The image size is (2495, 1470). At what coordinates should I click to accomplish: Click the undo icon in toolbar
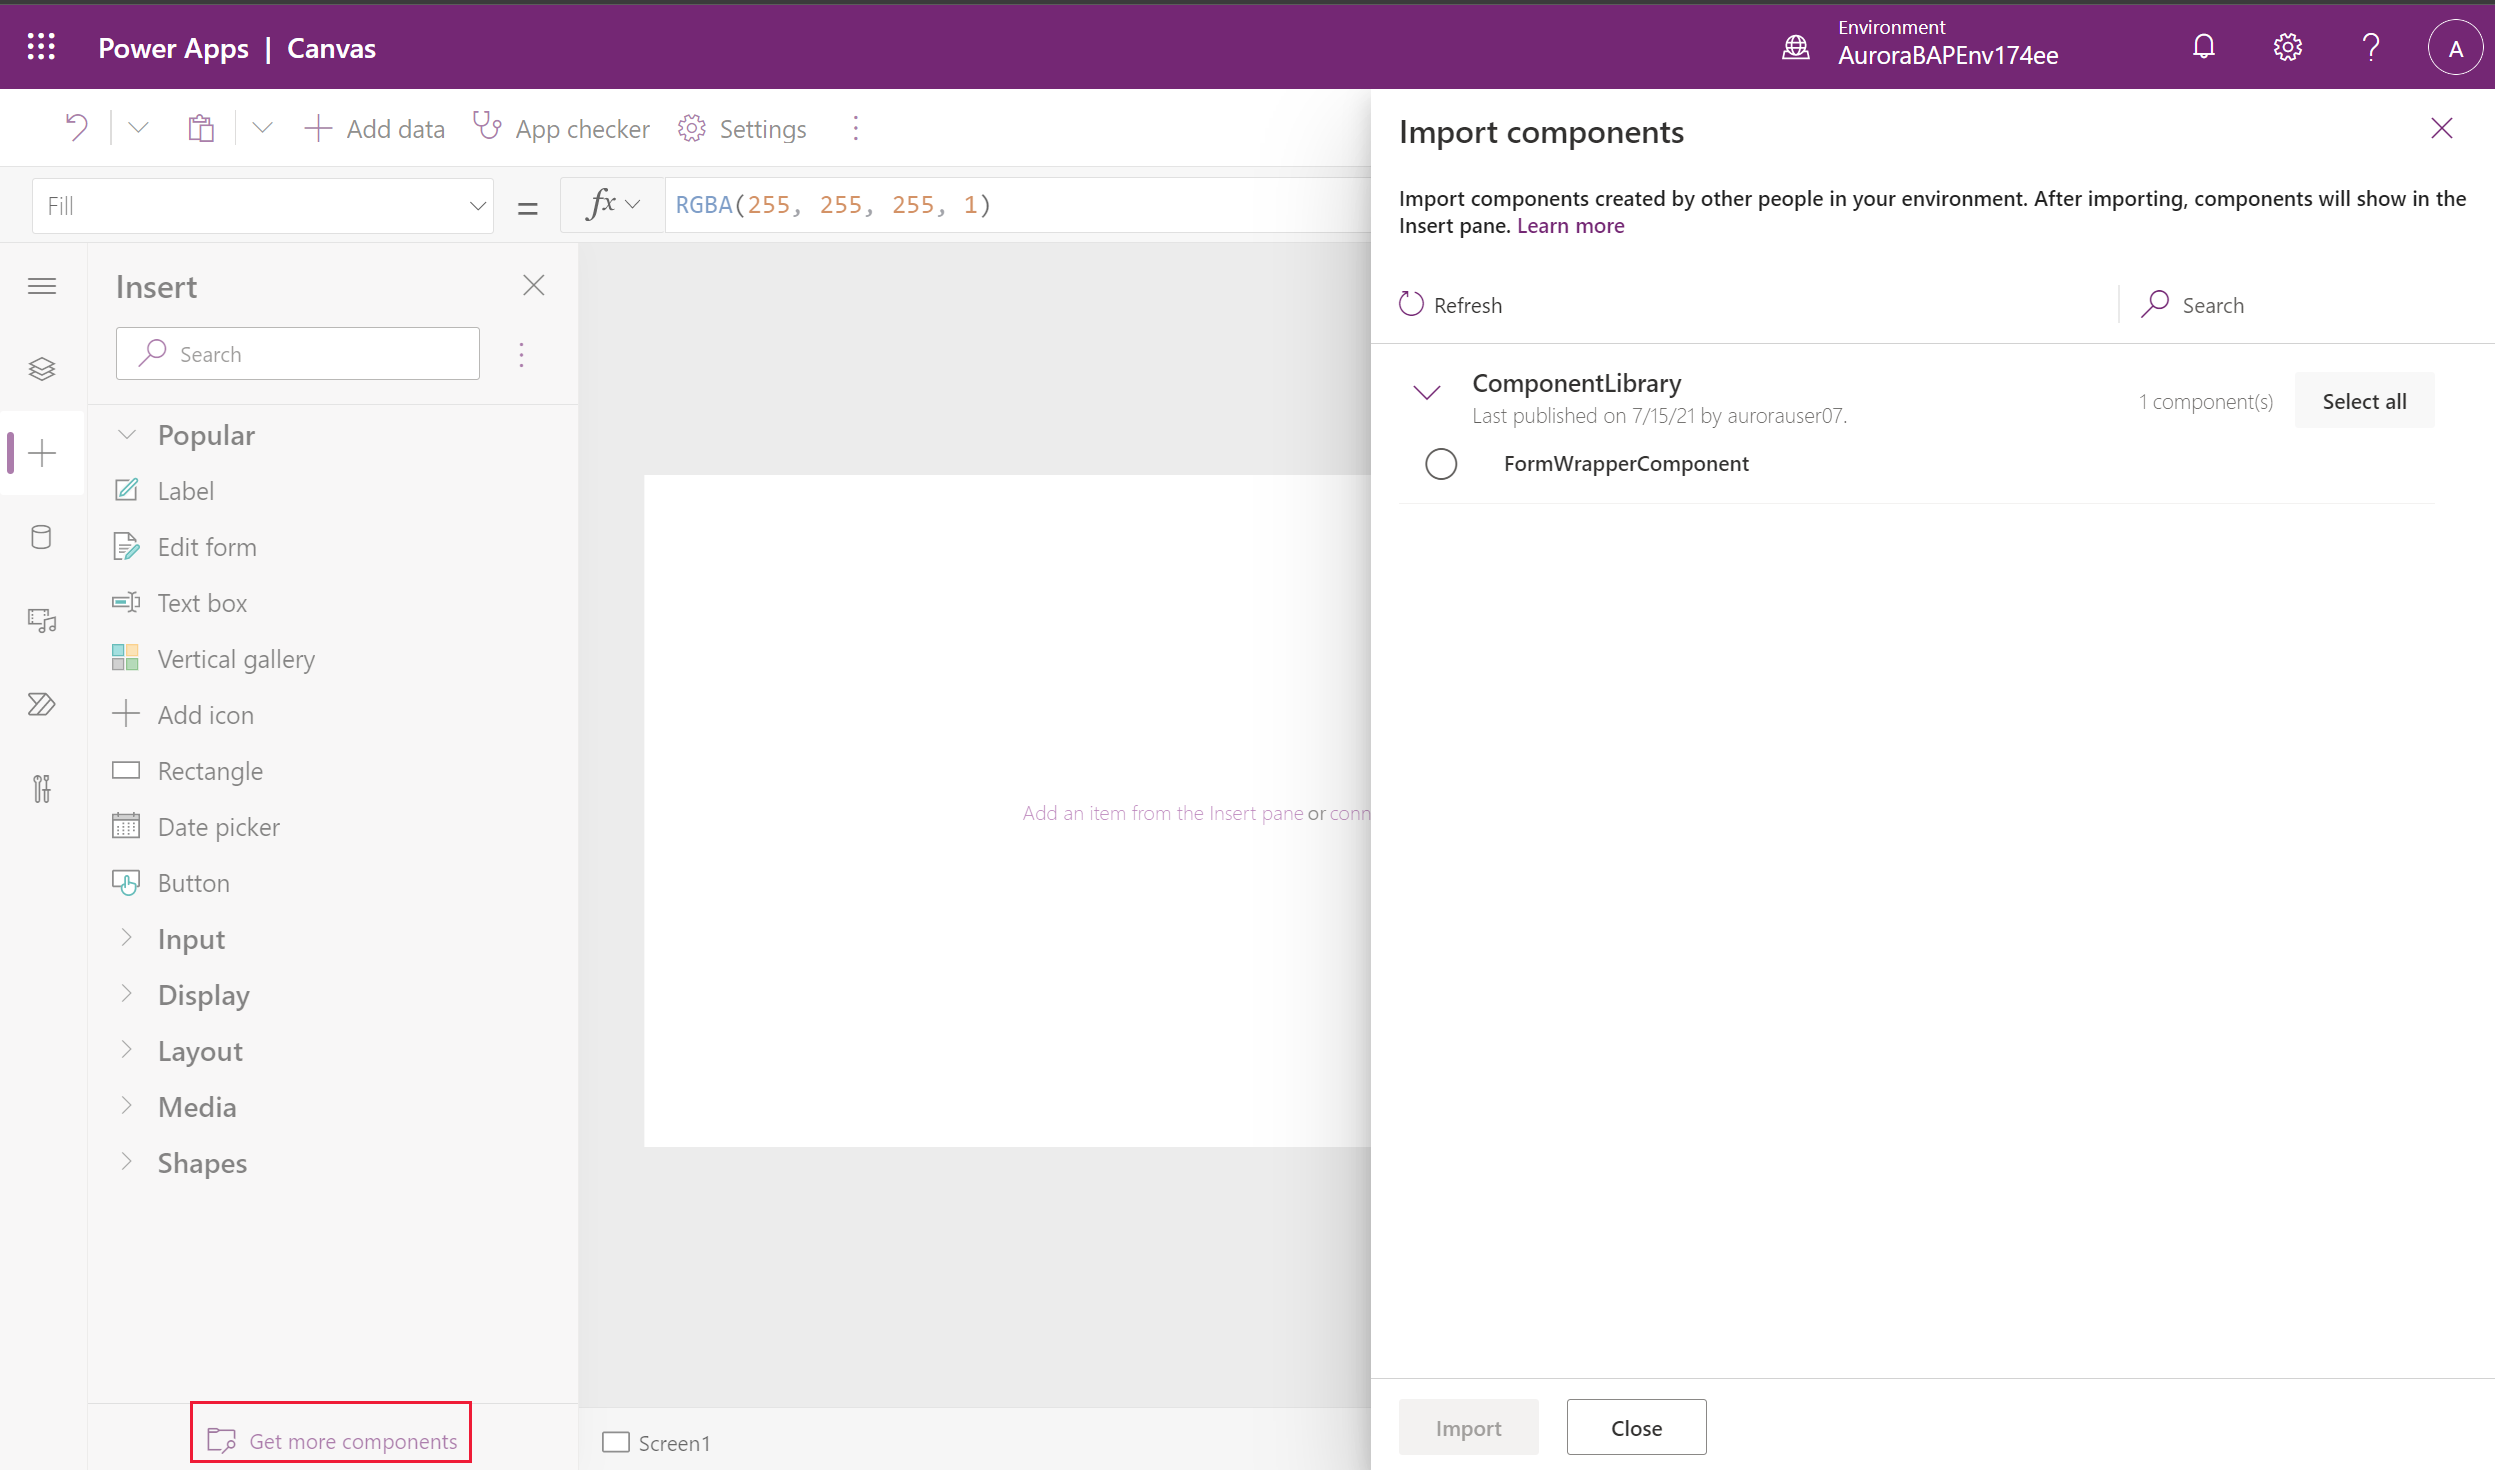(75, 126)
